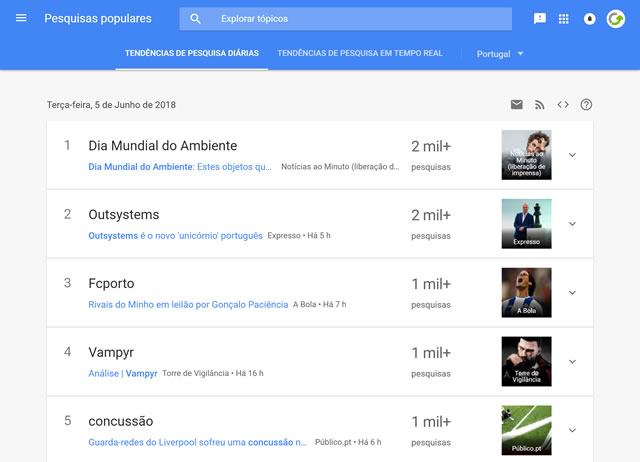Click 1 mil+ count for concussão
The image size is (640, 462).
[x=431, y=422]
